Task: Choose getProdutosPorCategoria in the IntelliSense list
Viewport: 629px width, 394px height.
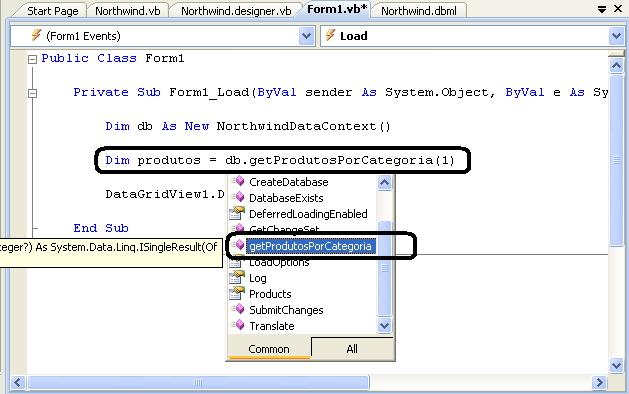Action: 310,246
